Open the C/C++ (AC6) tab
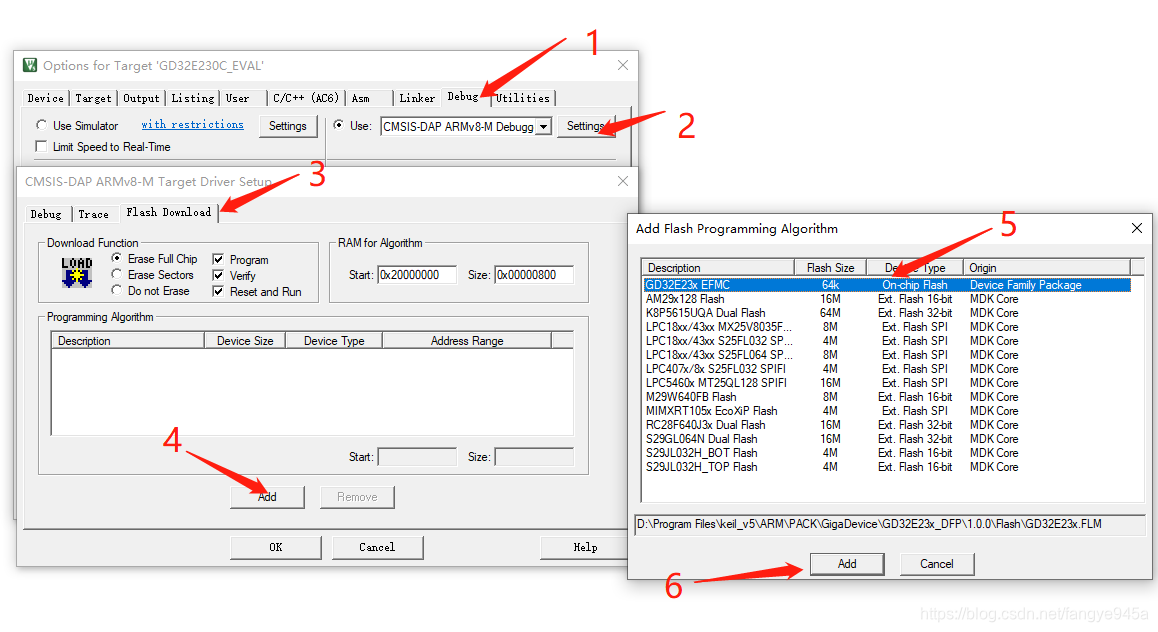Viewport: 1158px width, 632px height. (306, 98)
